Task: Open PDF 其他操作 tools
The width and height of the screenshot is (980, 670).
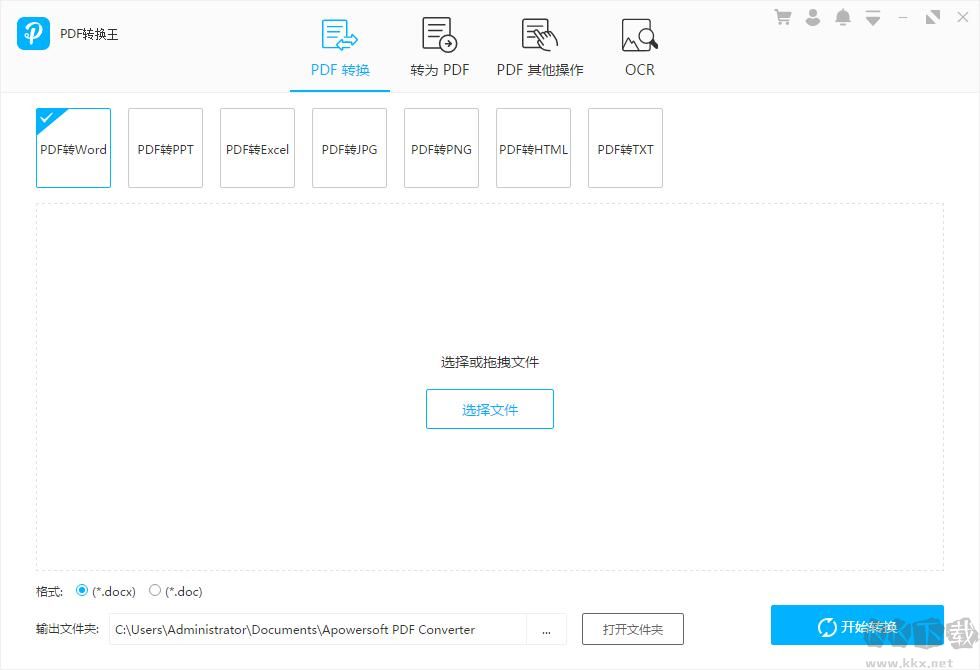Action: pyautogui.click(x=539, y=33)
